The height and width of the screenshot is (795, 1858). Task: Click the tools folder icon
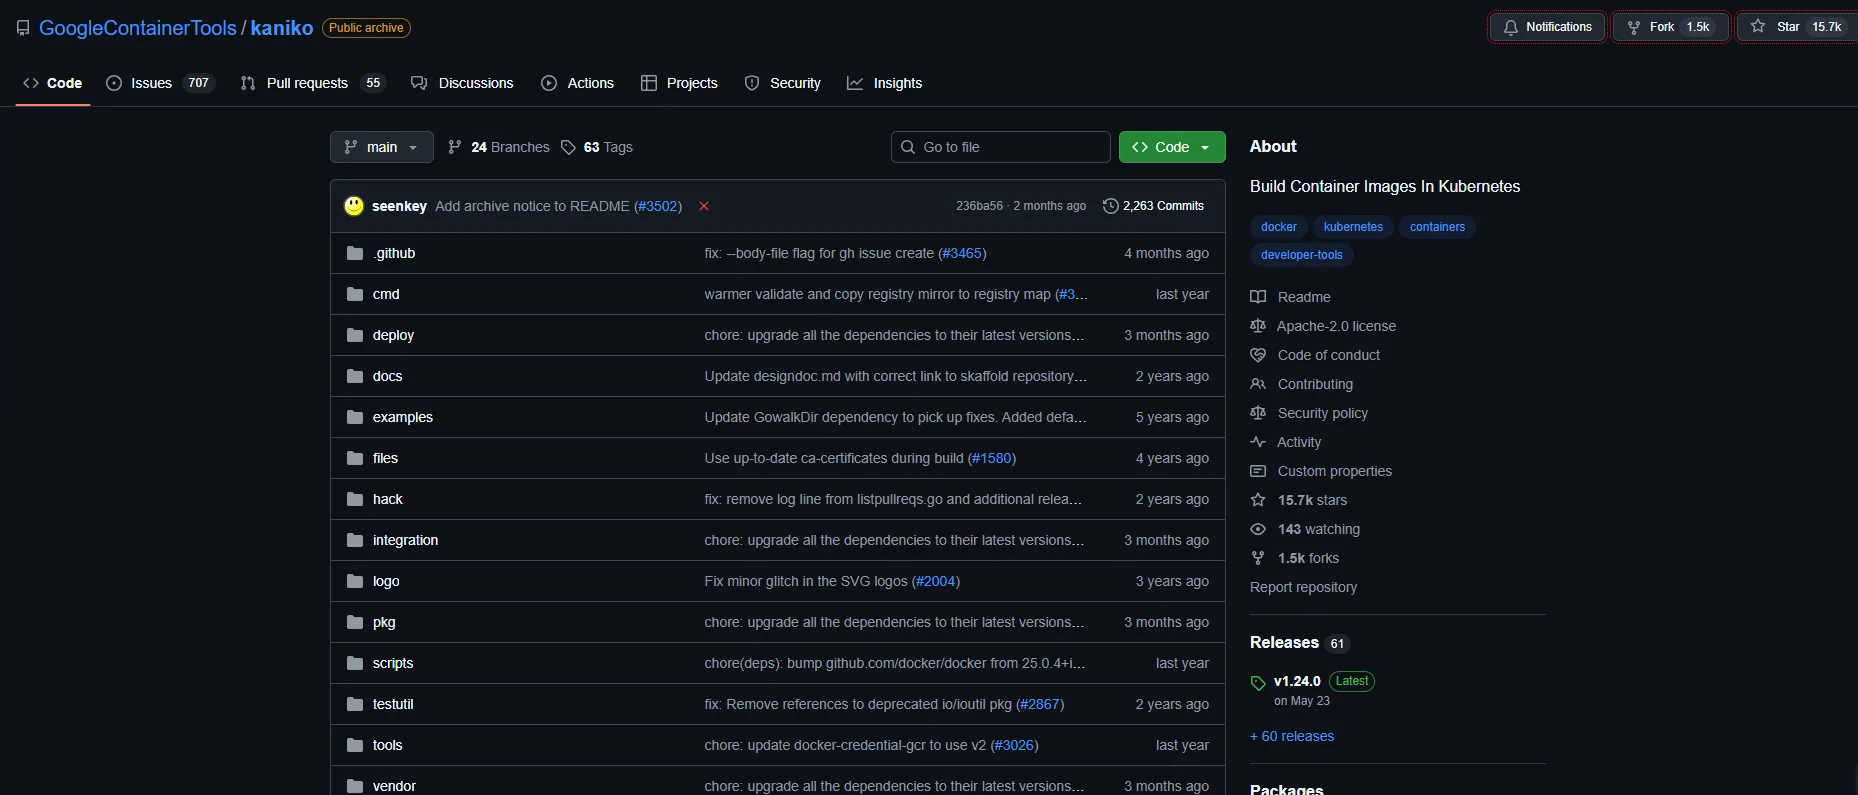[x=355, y=745]
